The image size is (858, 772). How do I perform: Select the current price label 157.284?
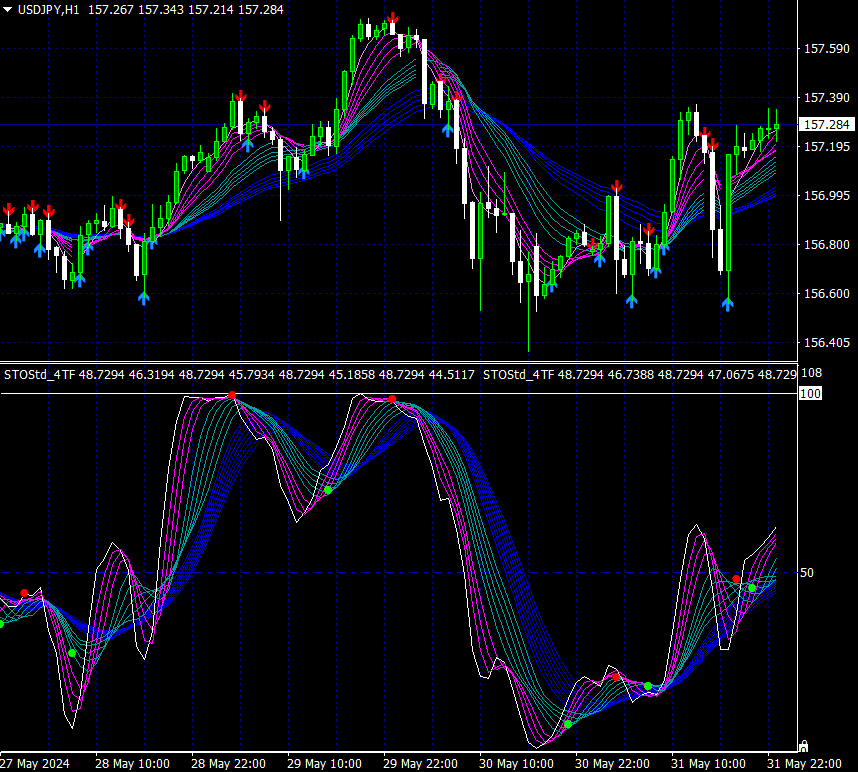click(826, 125)
